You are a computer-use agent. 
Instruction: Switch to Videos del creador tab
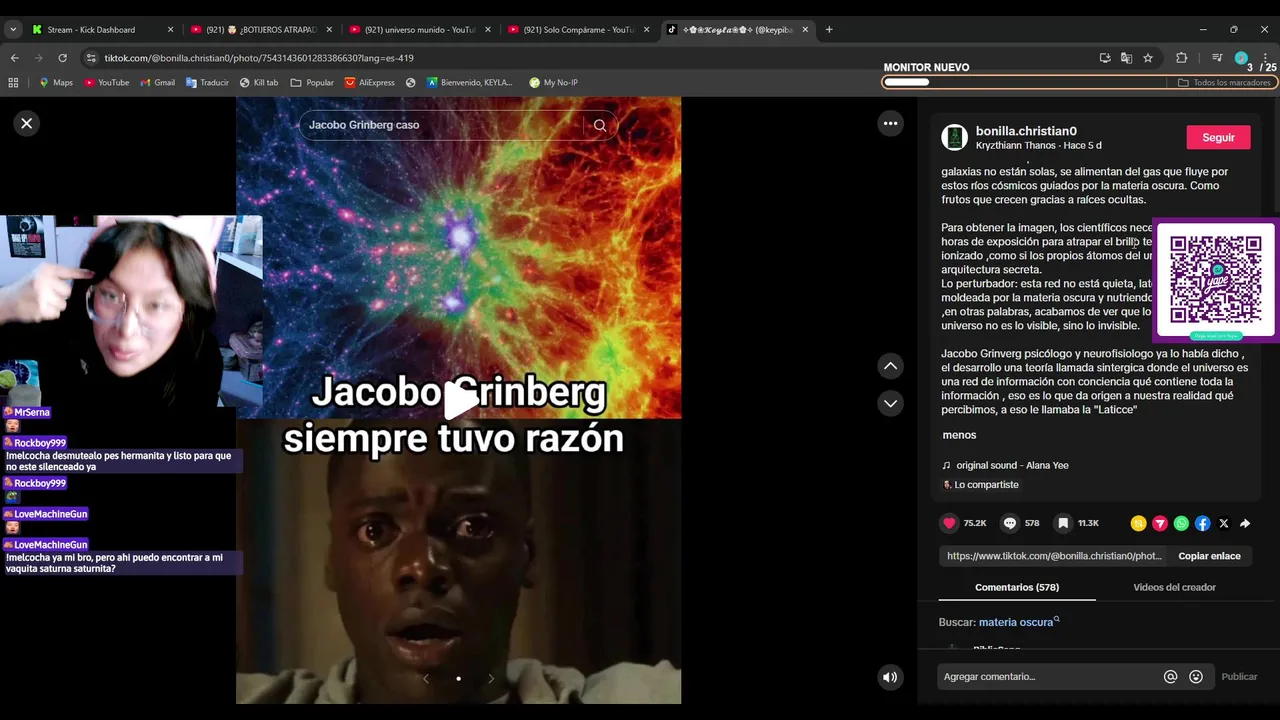click(1174, 587)
